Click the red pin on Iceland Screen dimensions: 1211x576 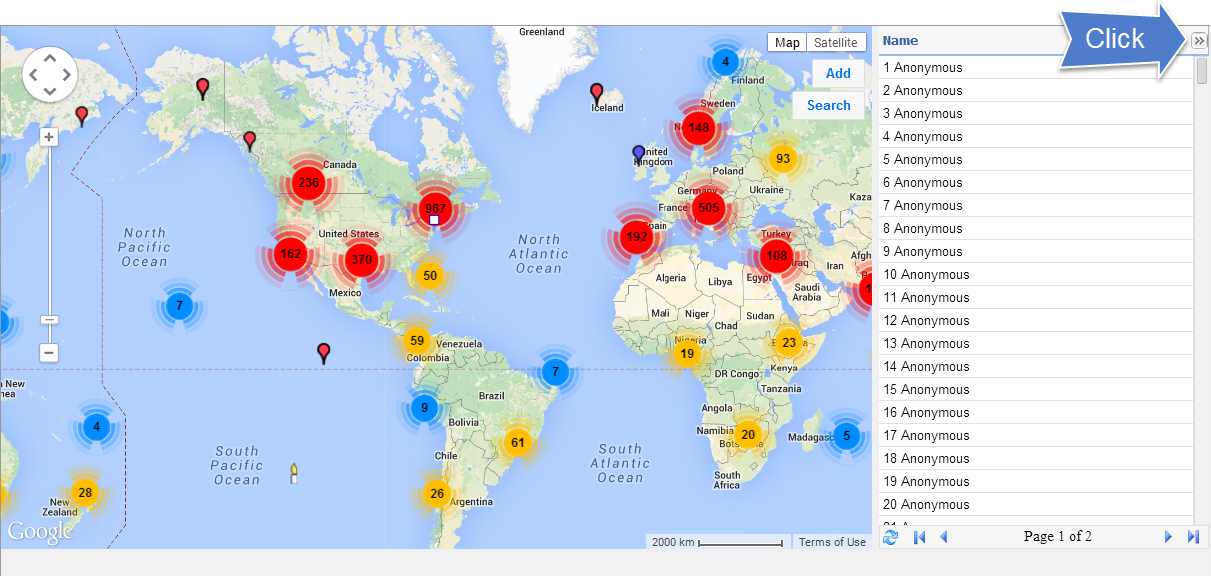[x=597, y=94]
